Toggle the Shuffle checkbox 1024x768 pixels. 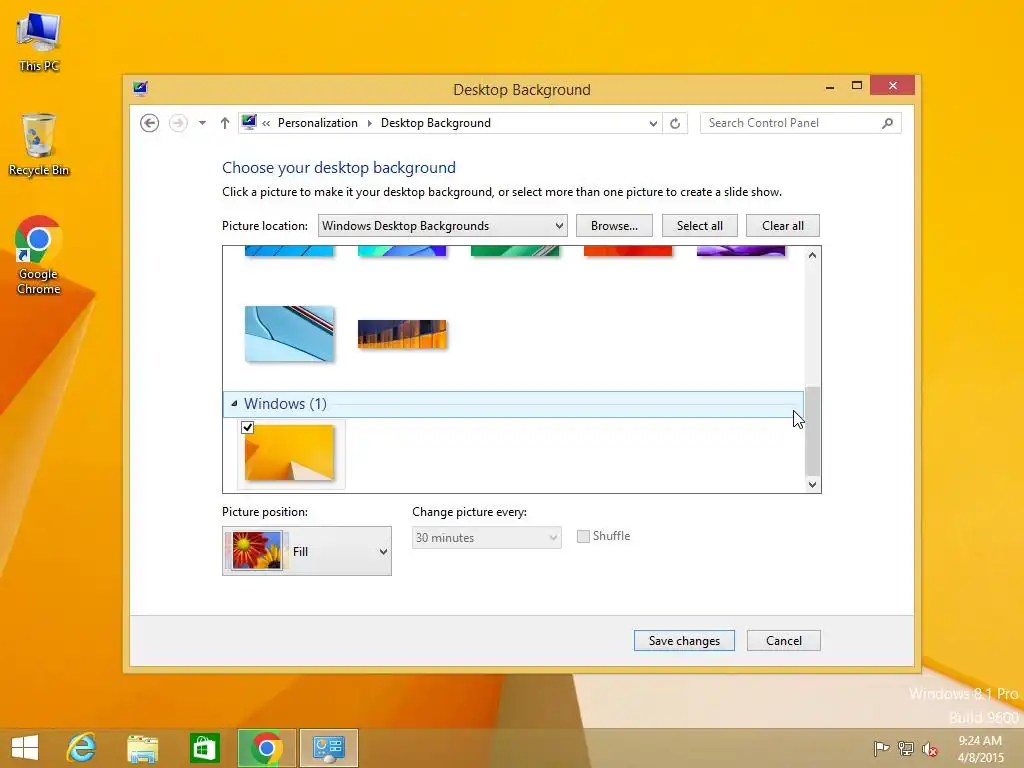point(583,536)
